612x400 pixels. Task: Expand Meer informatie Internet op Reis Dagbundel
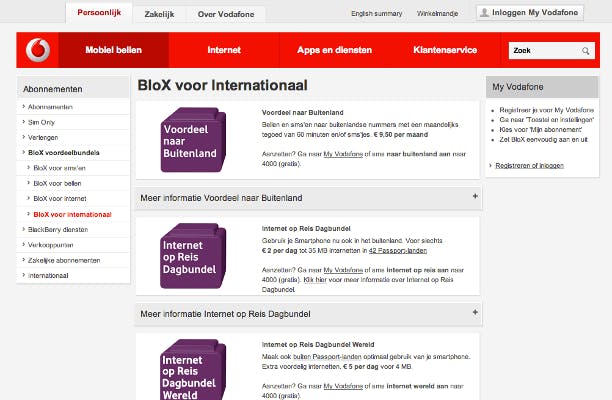tap(308, 314)
